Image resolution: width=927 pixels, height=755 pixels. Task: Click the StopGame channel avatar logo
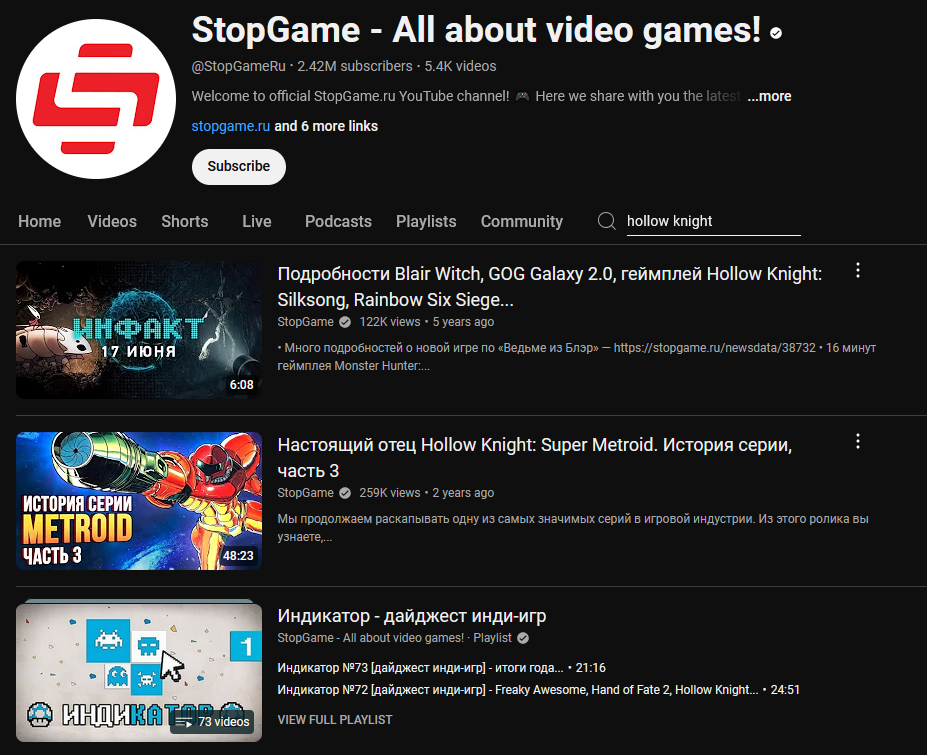(x=96, y=99)
